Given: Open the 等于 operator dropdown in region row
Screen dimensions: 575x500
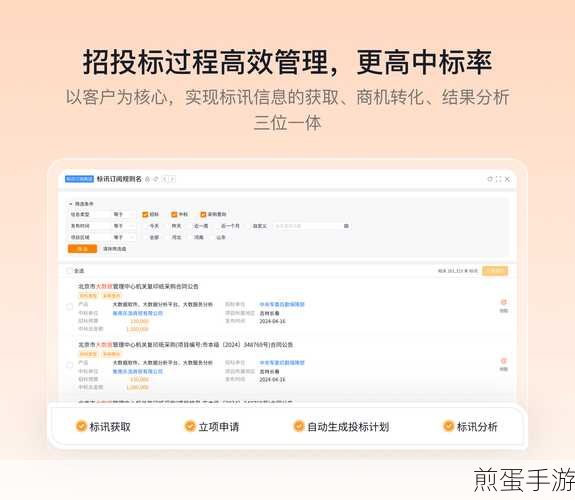Looking at the screenshot, I should click(x=123, y=237).
